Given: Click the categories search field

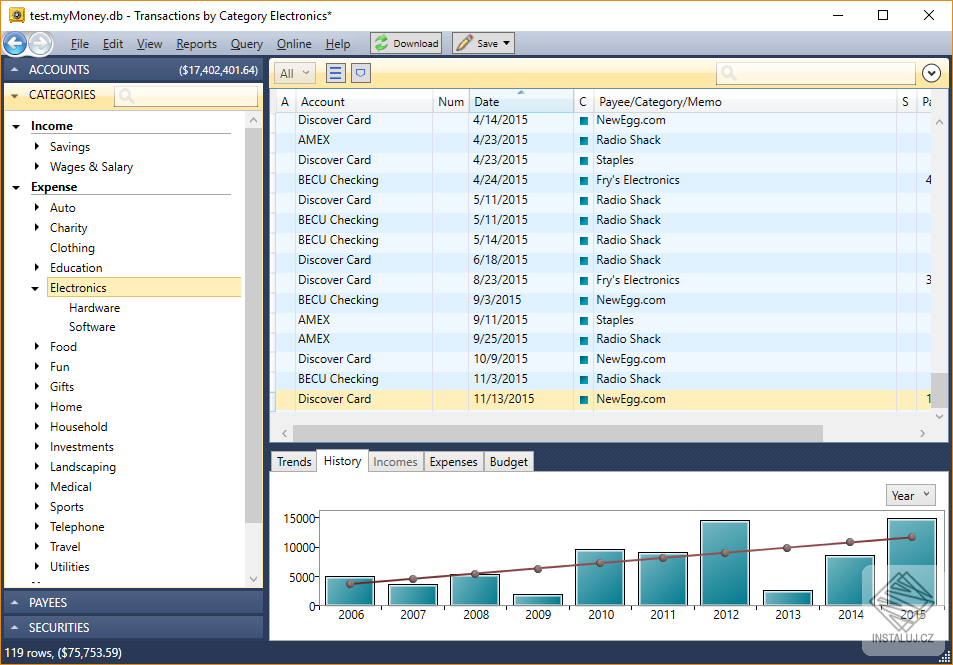Looking at the screenshot, I should tap(185, 96).
